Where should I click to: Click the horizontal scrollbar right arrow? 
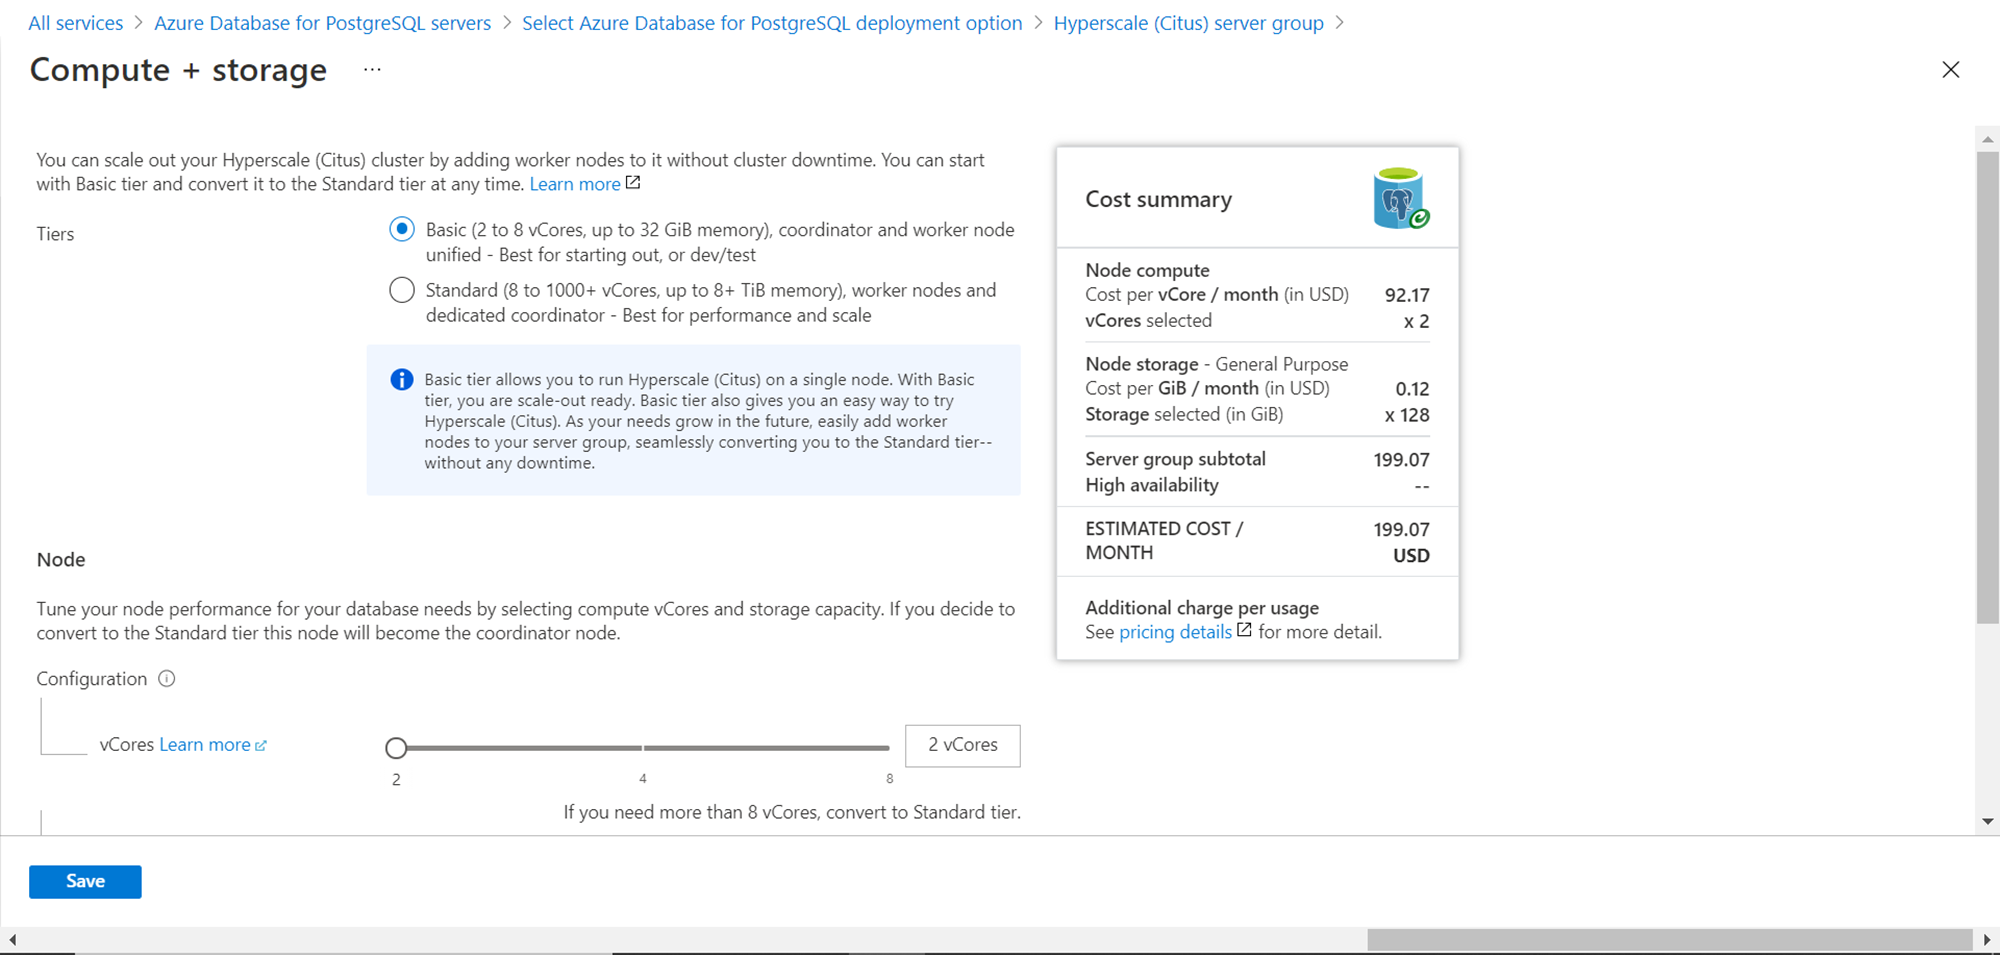click(1987, 940)
